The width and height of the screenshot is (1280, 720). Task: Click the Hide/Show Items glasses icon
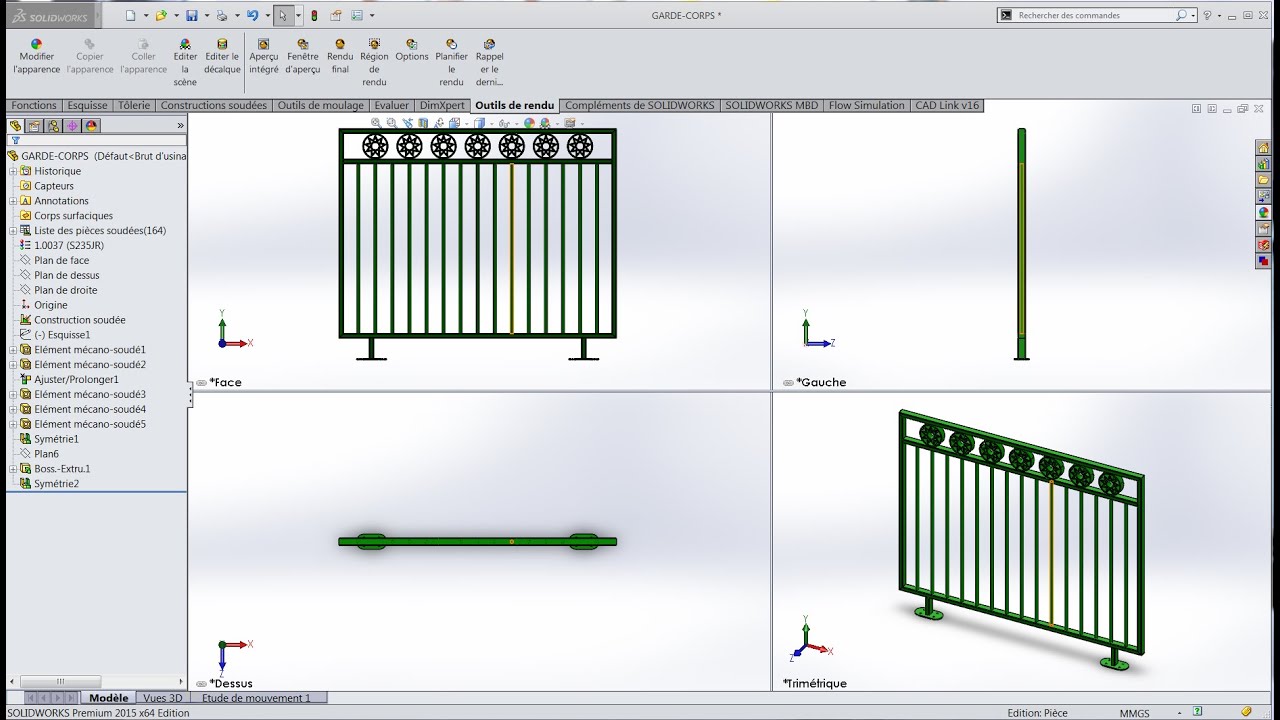504,123
